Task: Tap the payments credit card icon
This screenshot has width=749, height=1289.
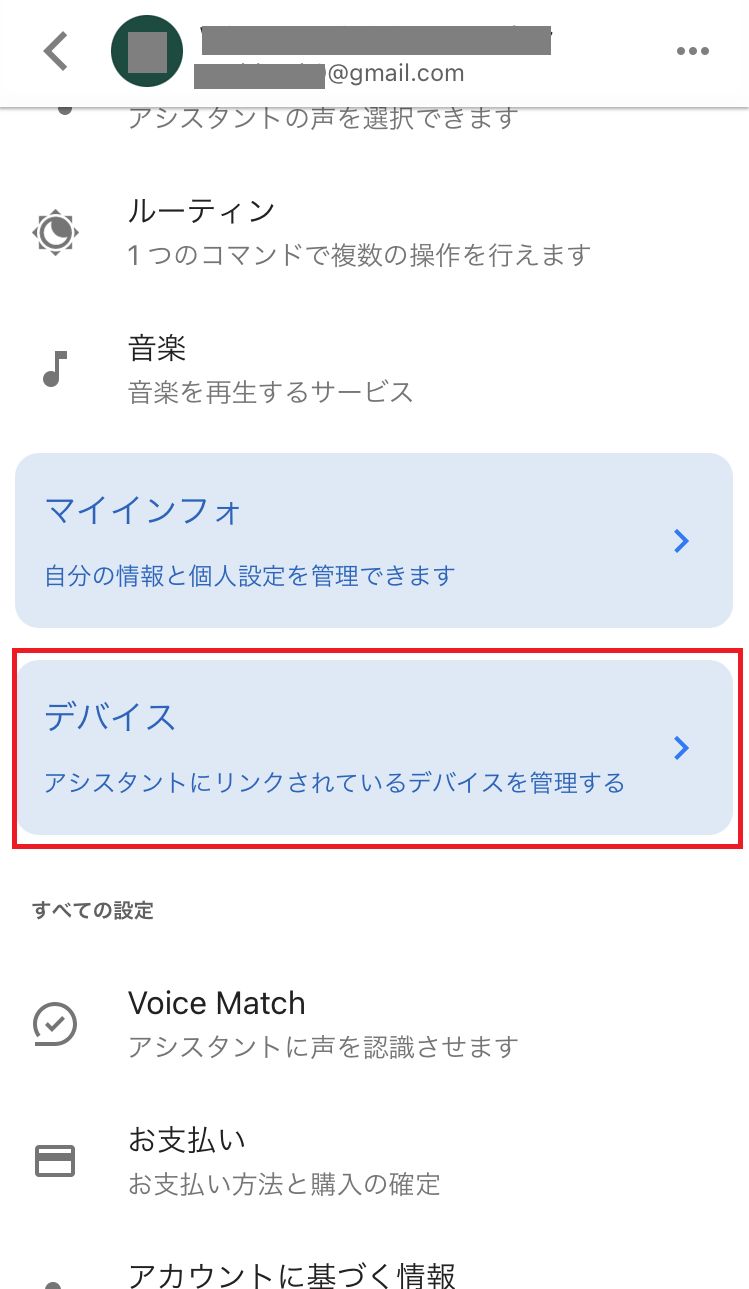Action: 56,1160
